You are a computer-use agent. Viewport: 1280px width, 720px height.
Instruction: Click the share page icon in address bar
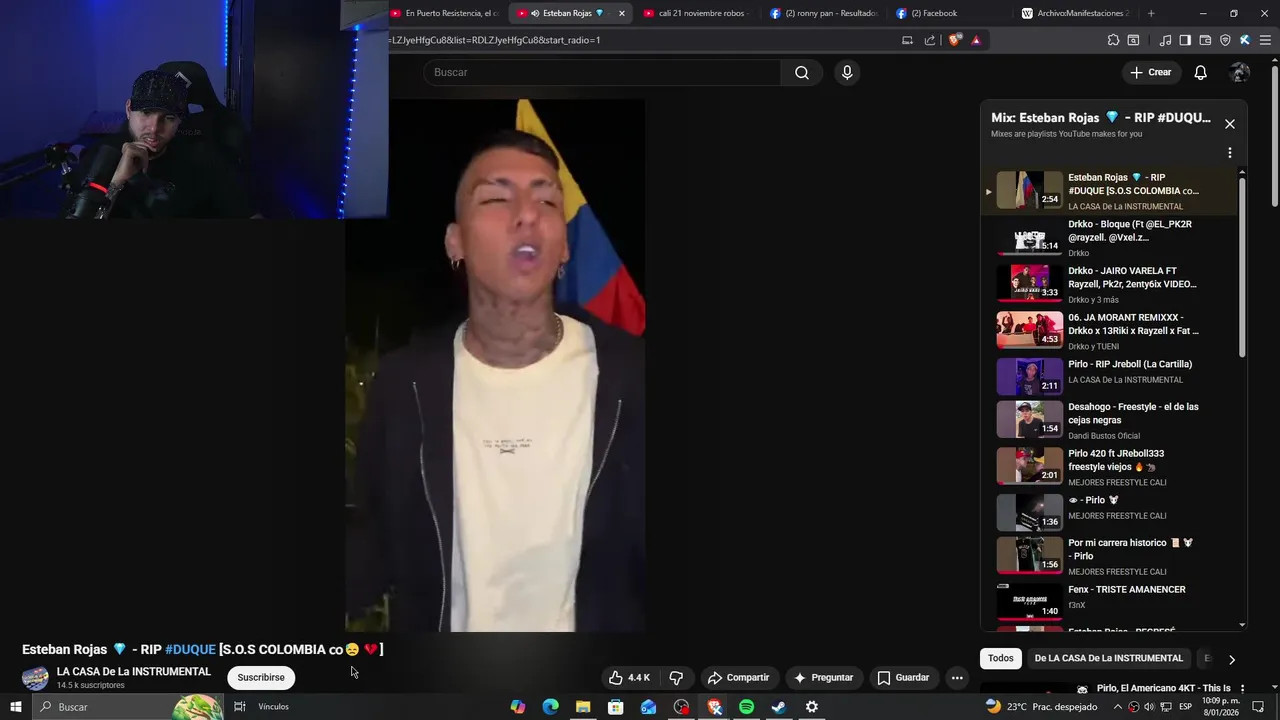(930, 40)
